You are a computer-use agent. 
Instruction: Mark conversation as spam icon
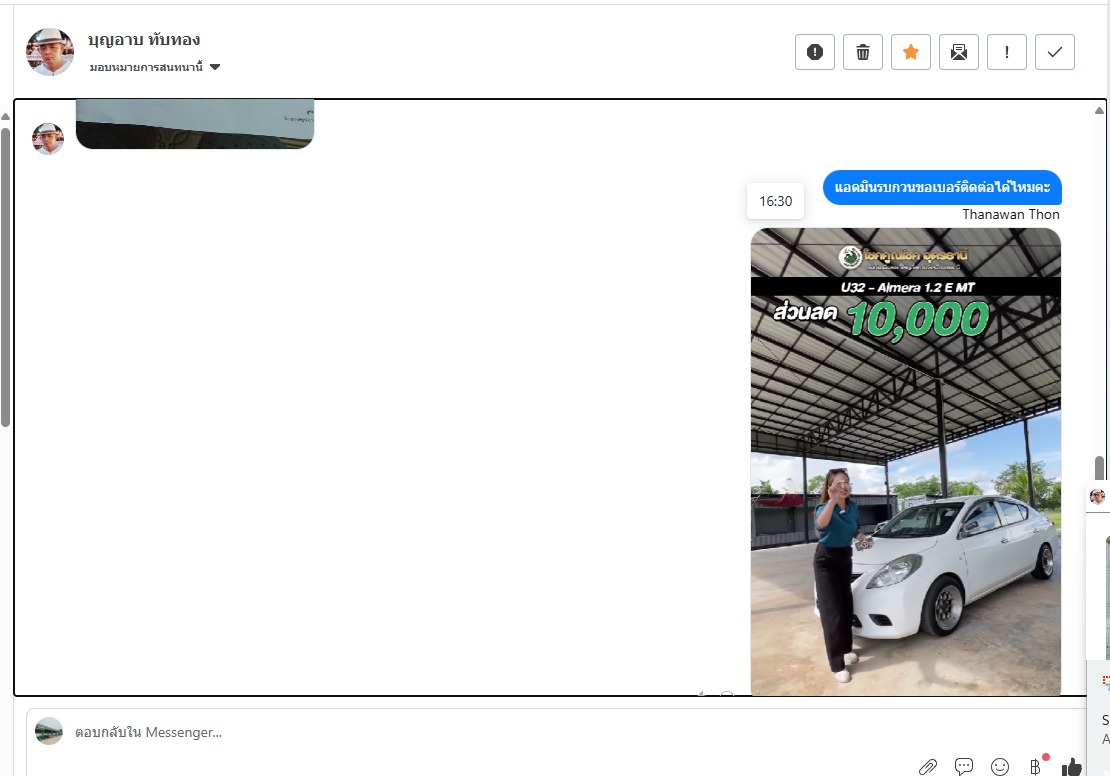[815, 52]
